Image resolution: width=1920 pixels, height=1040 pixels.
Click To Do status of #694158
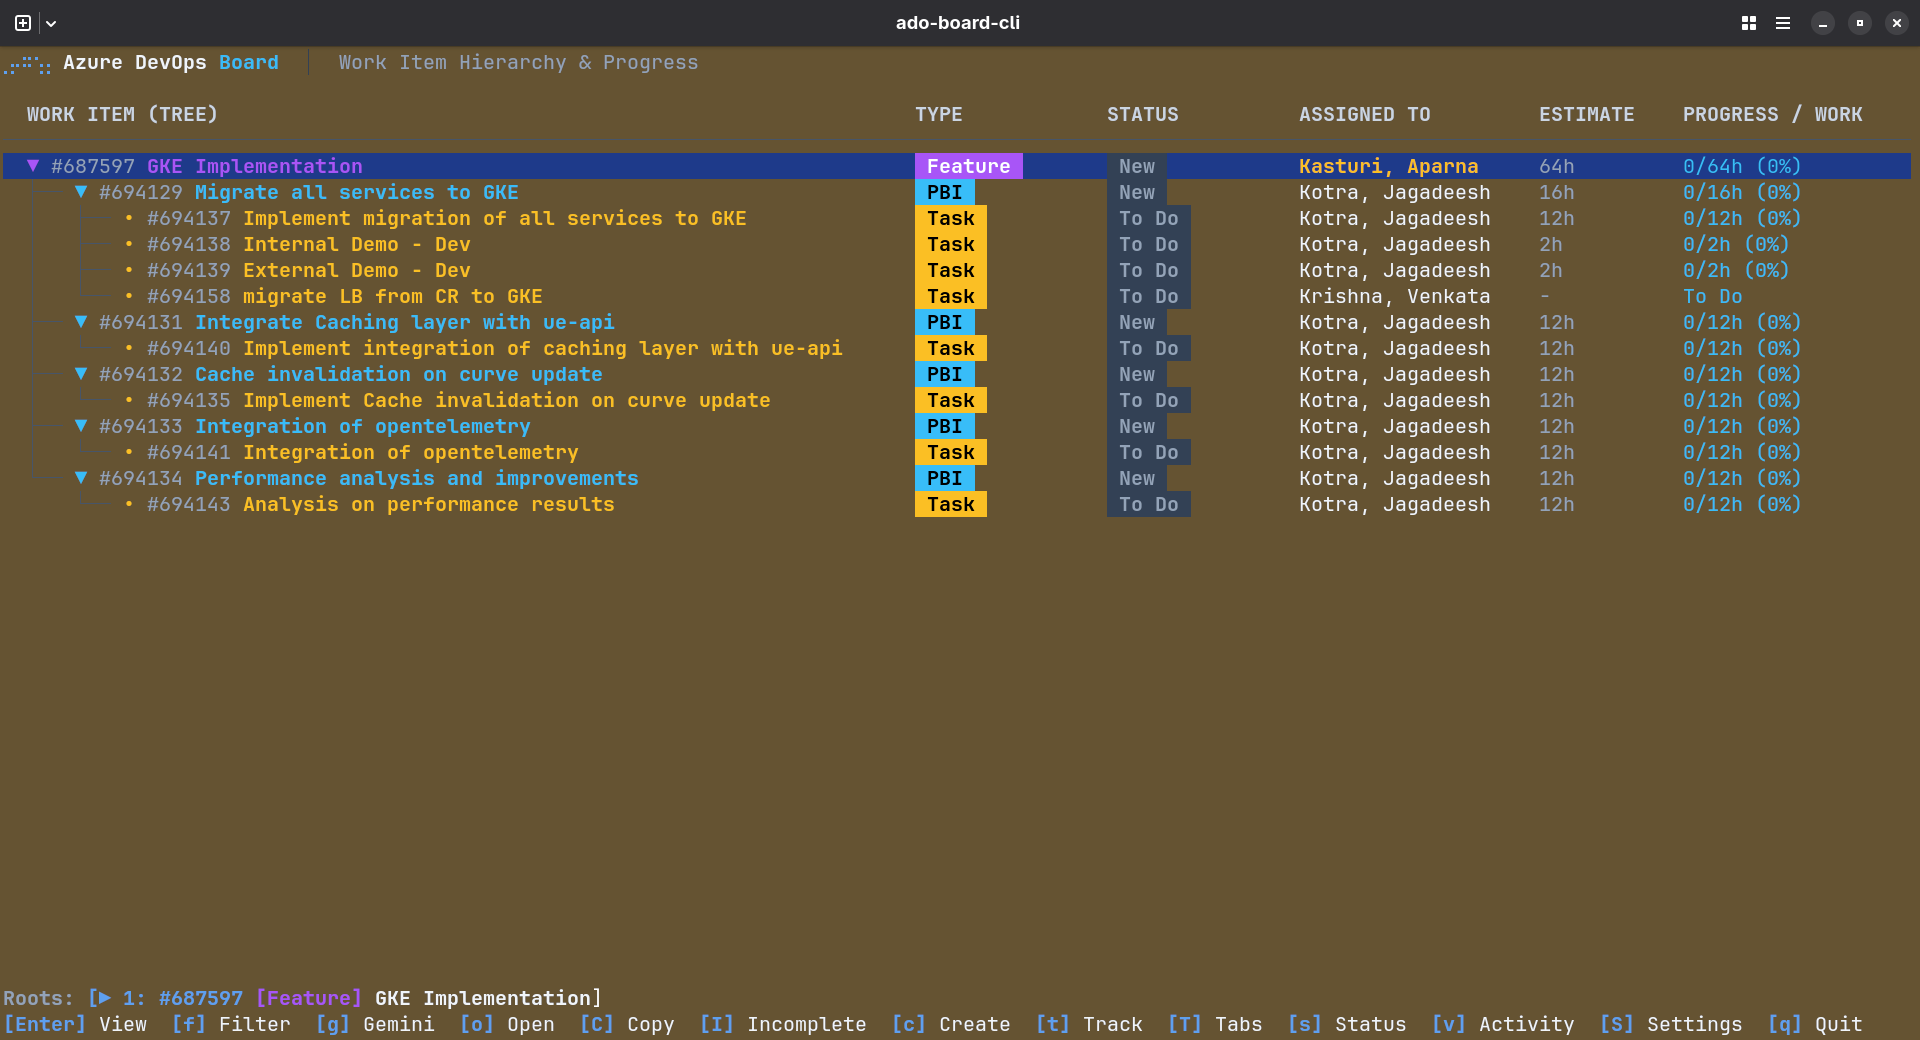(1149, 296)
